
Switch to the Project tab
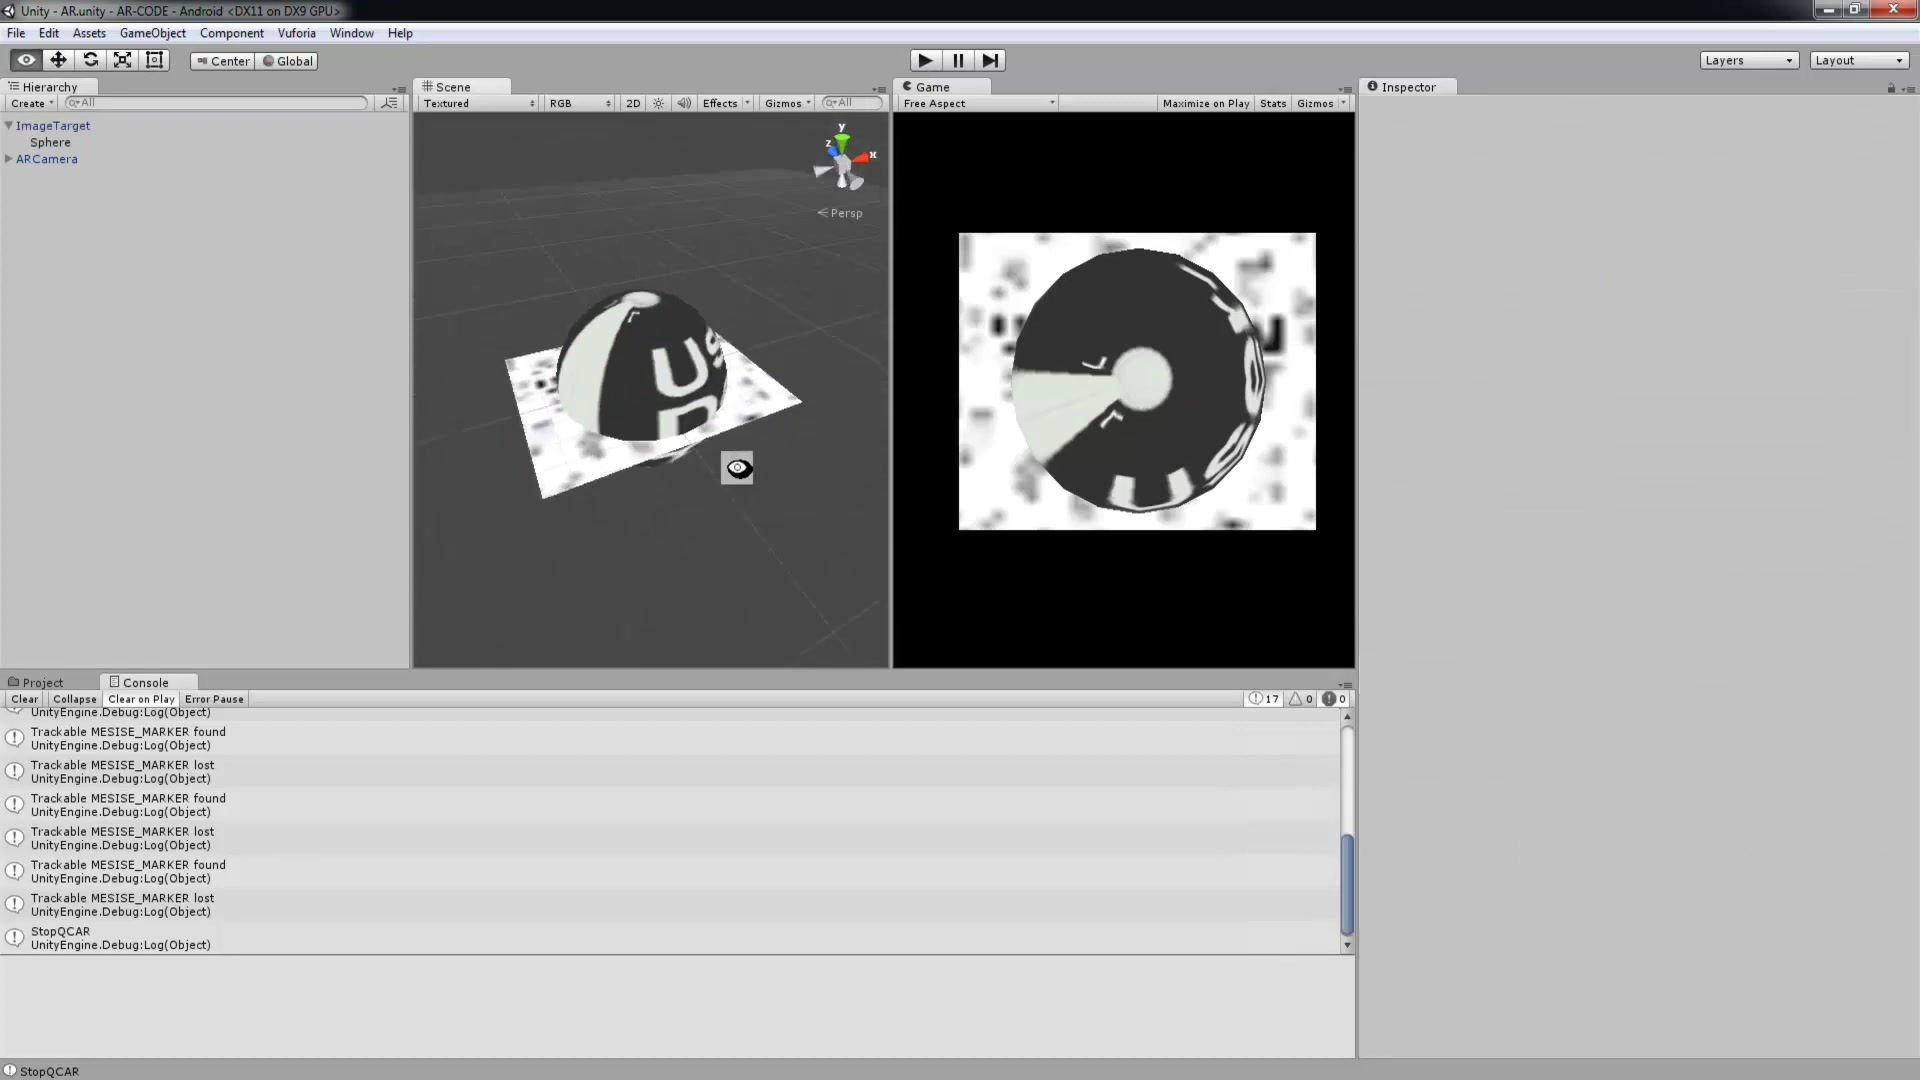click(x=36, y=682)
